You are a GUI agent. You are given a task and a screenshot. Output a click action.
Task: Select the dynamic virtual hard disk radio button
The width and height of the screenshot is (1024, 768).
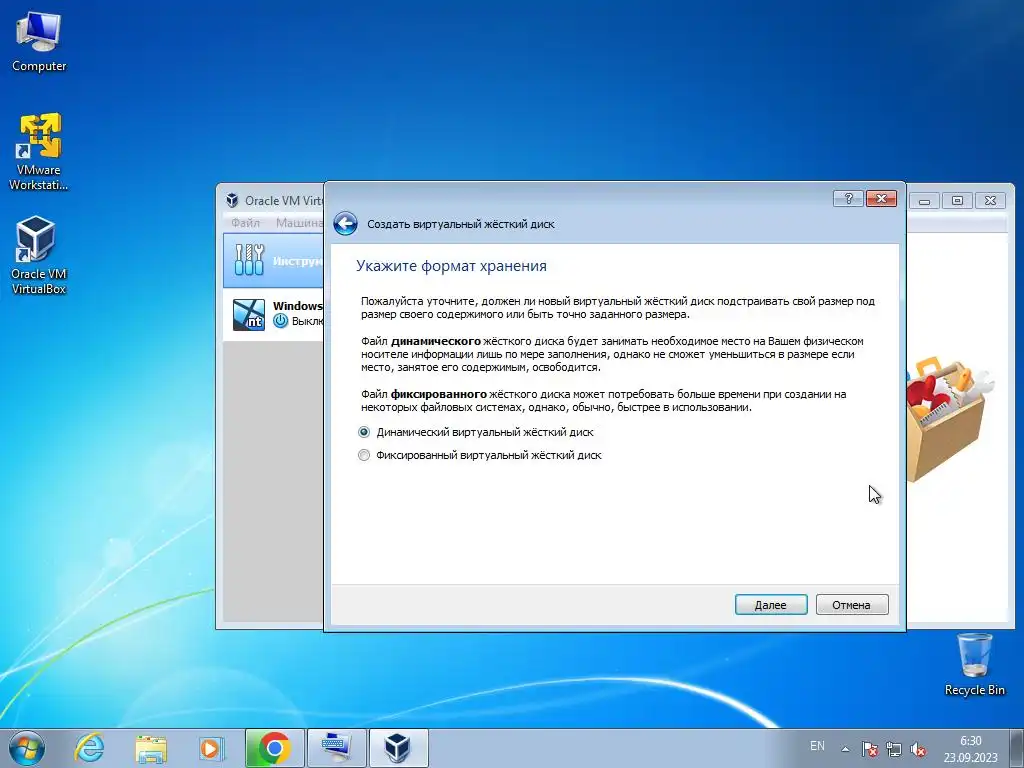(364, 432)
